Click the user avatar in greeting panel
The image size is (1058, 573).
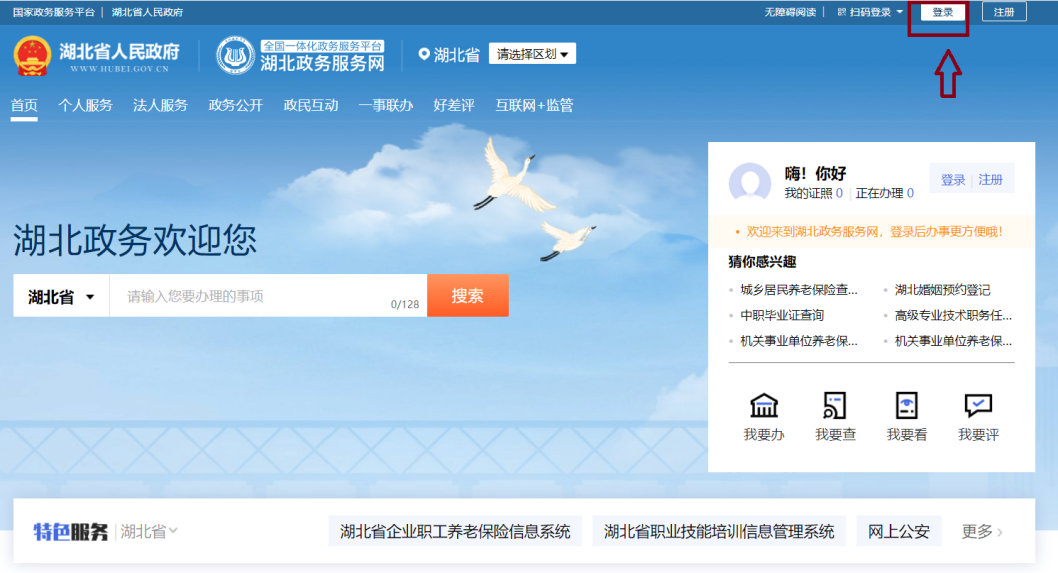coord(750,182)
